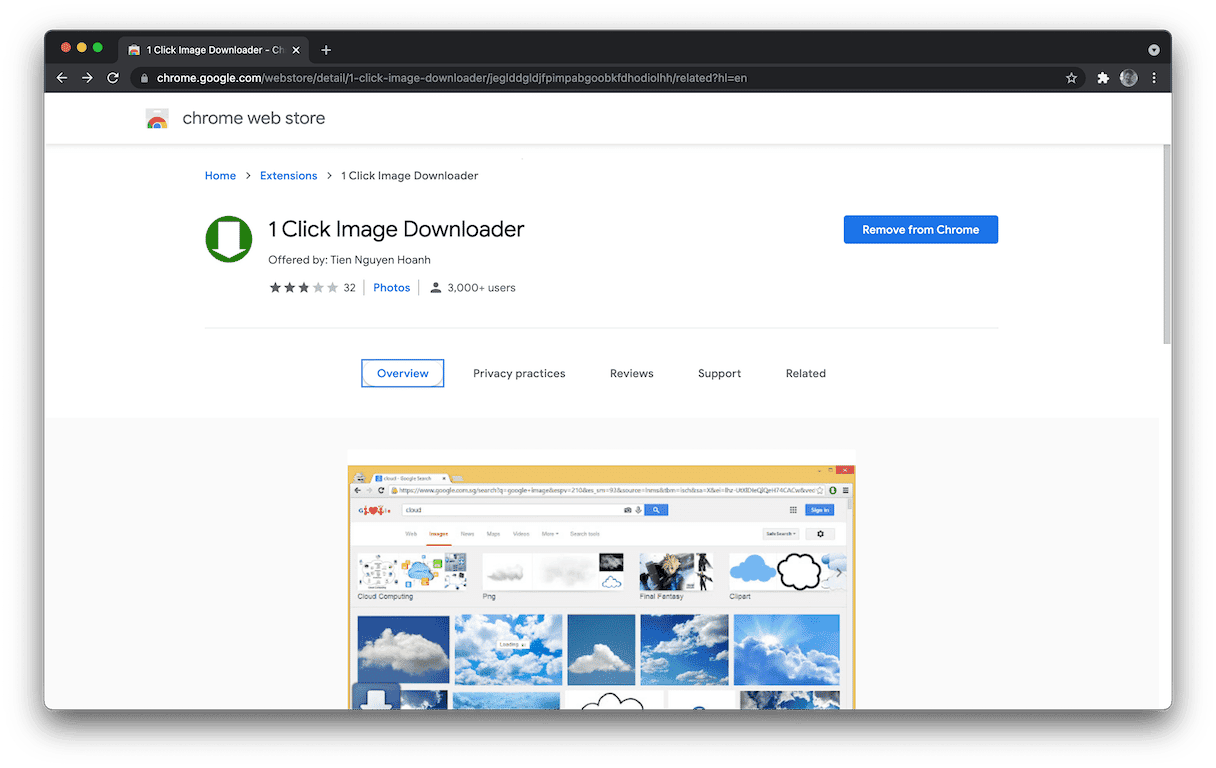1216x768 pixels.
Task: Switch to the Reviews tab
Action: (632, 374)
